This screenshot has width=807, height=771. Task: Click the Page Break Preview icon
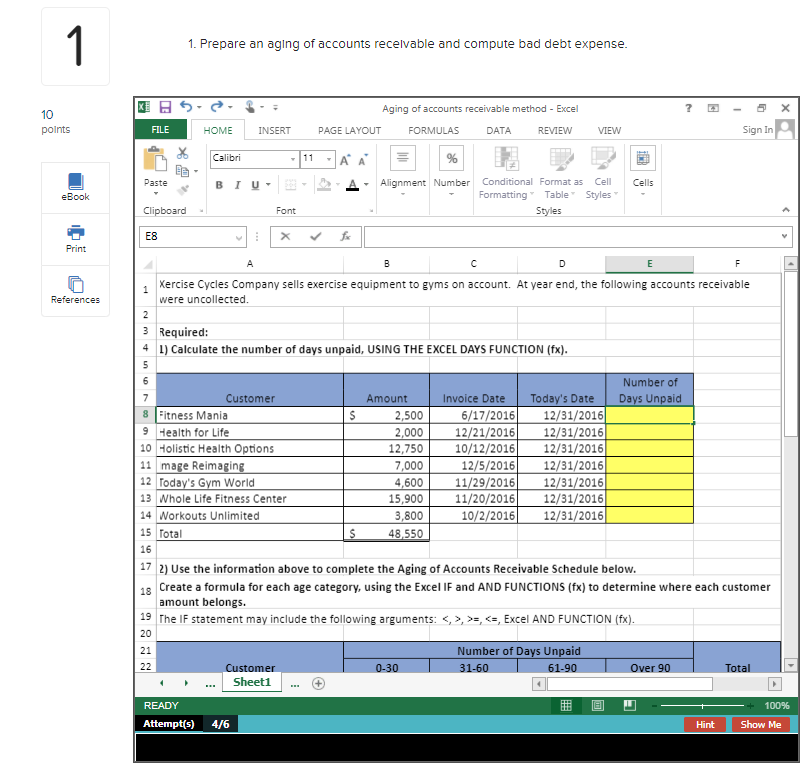tap(629, 706)
